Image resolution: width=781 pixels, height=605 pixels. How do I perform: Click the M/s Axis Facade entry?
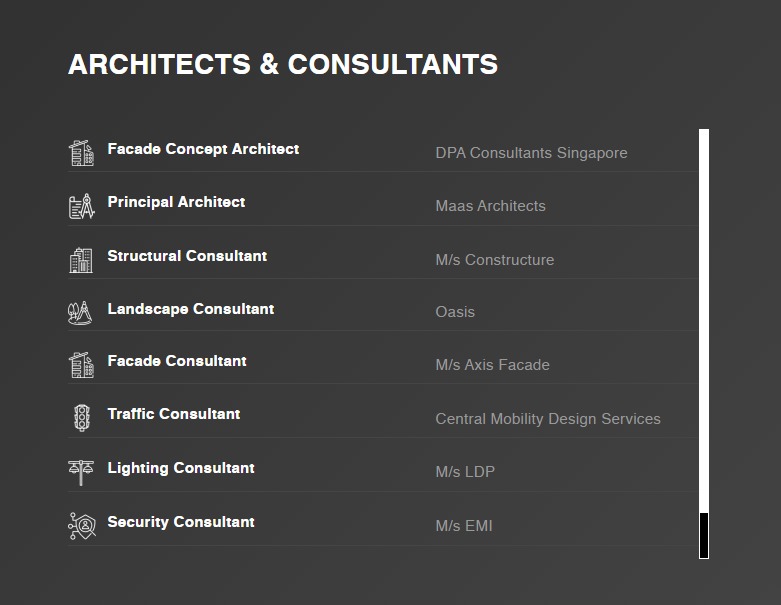(x=493, y=365)
